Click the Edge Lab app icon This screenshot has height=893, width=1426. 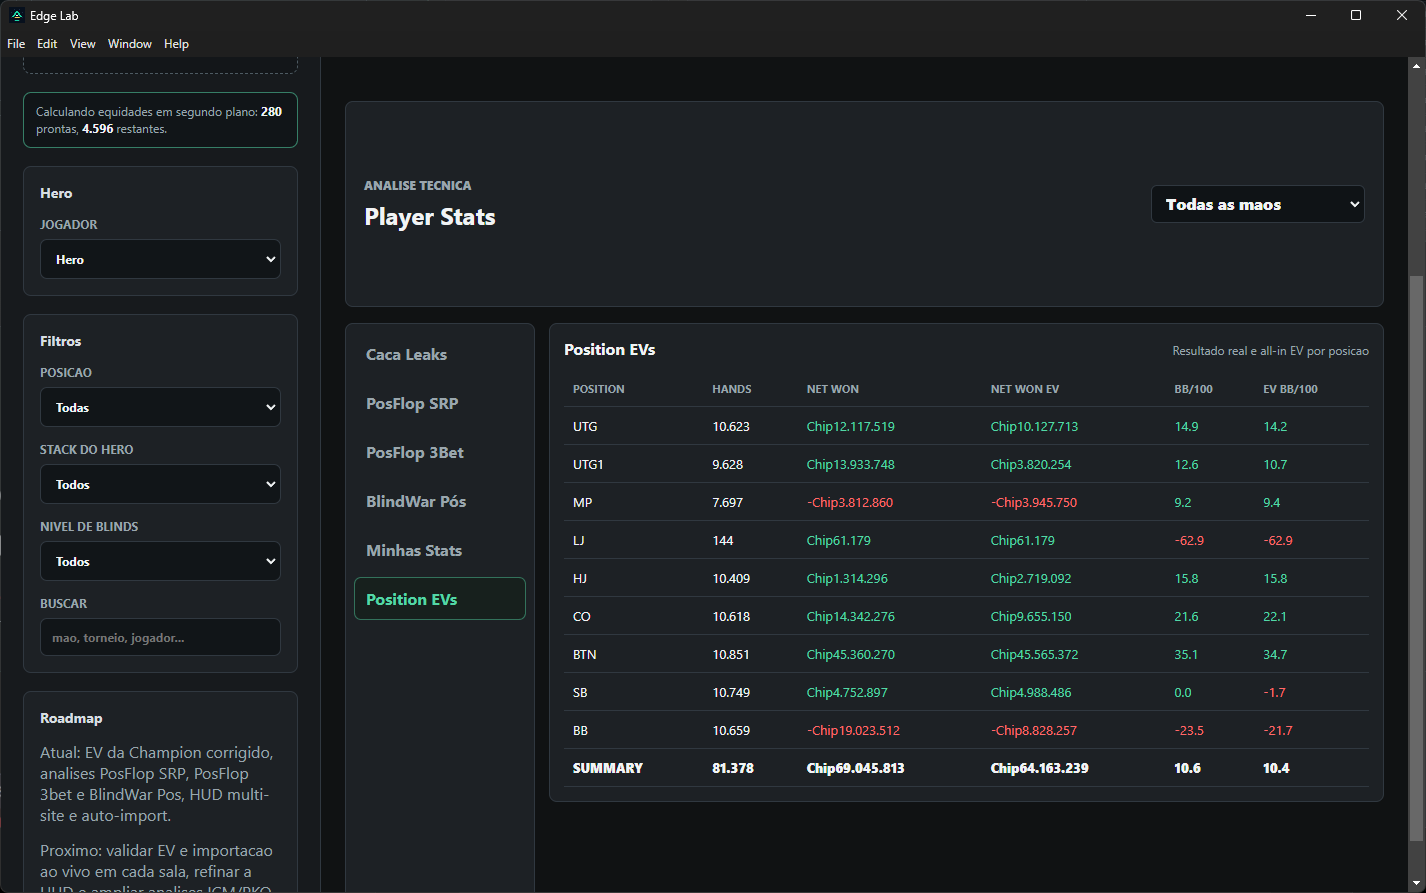click(16, 15)
